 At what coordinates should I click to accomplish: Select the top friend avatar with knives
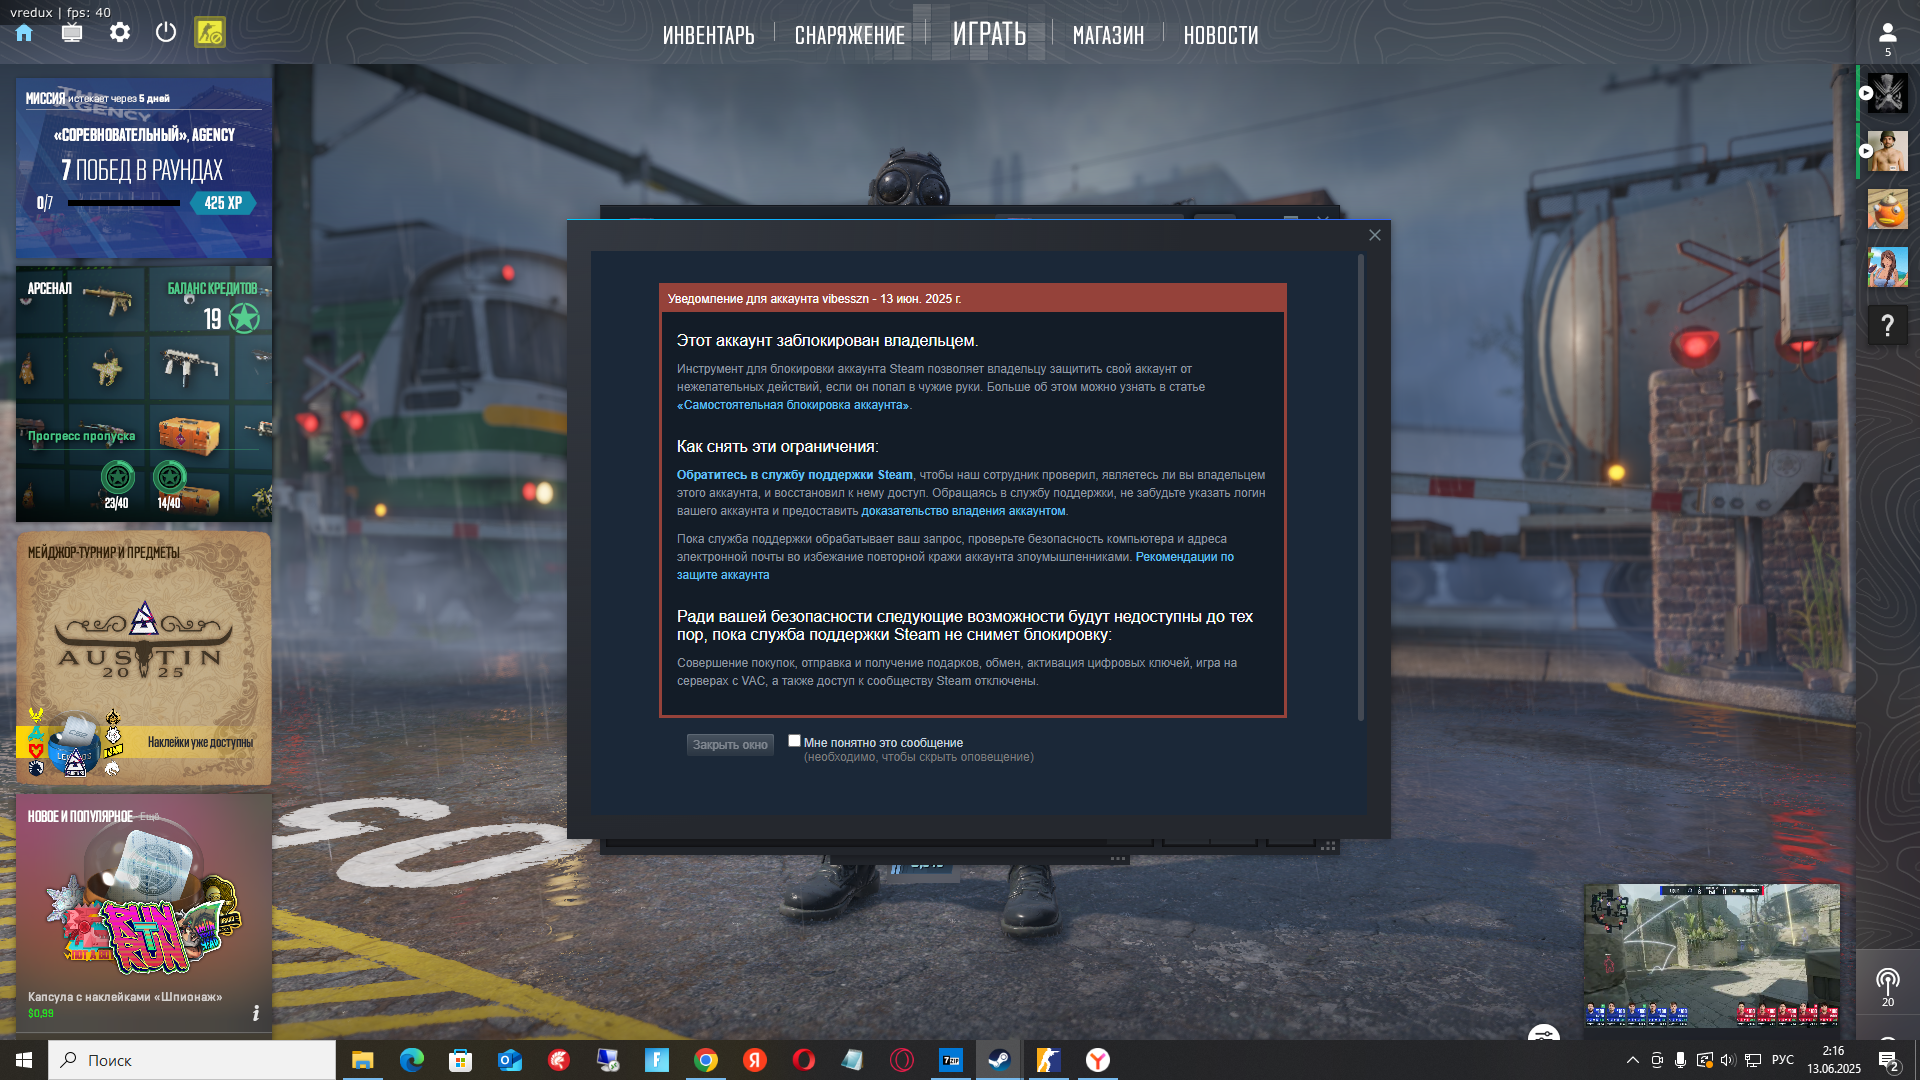point(1888,93)
